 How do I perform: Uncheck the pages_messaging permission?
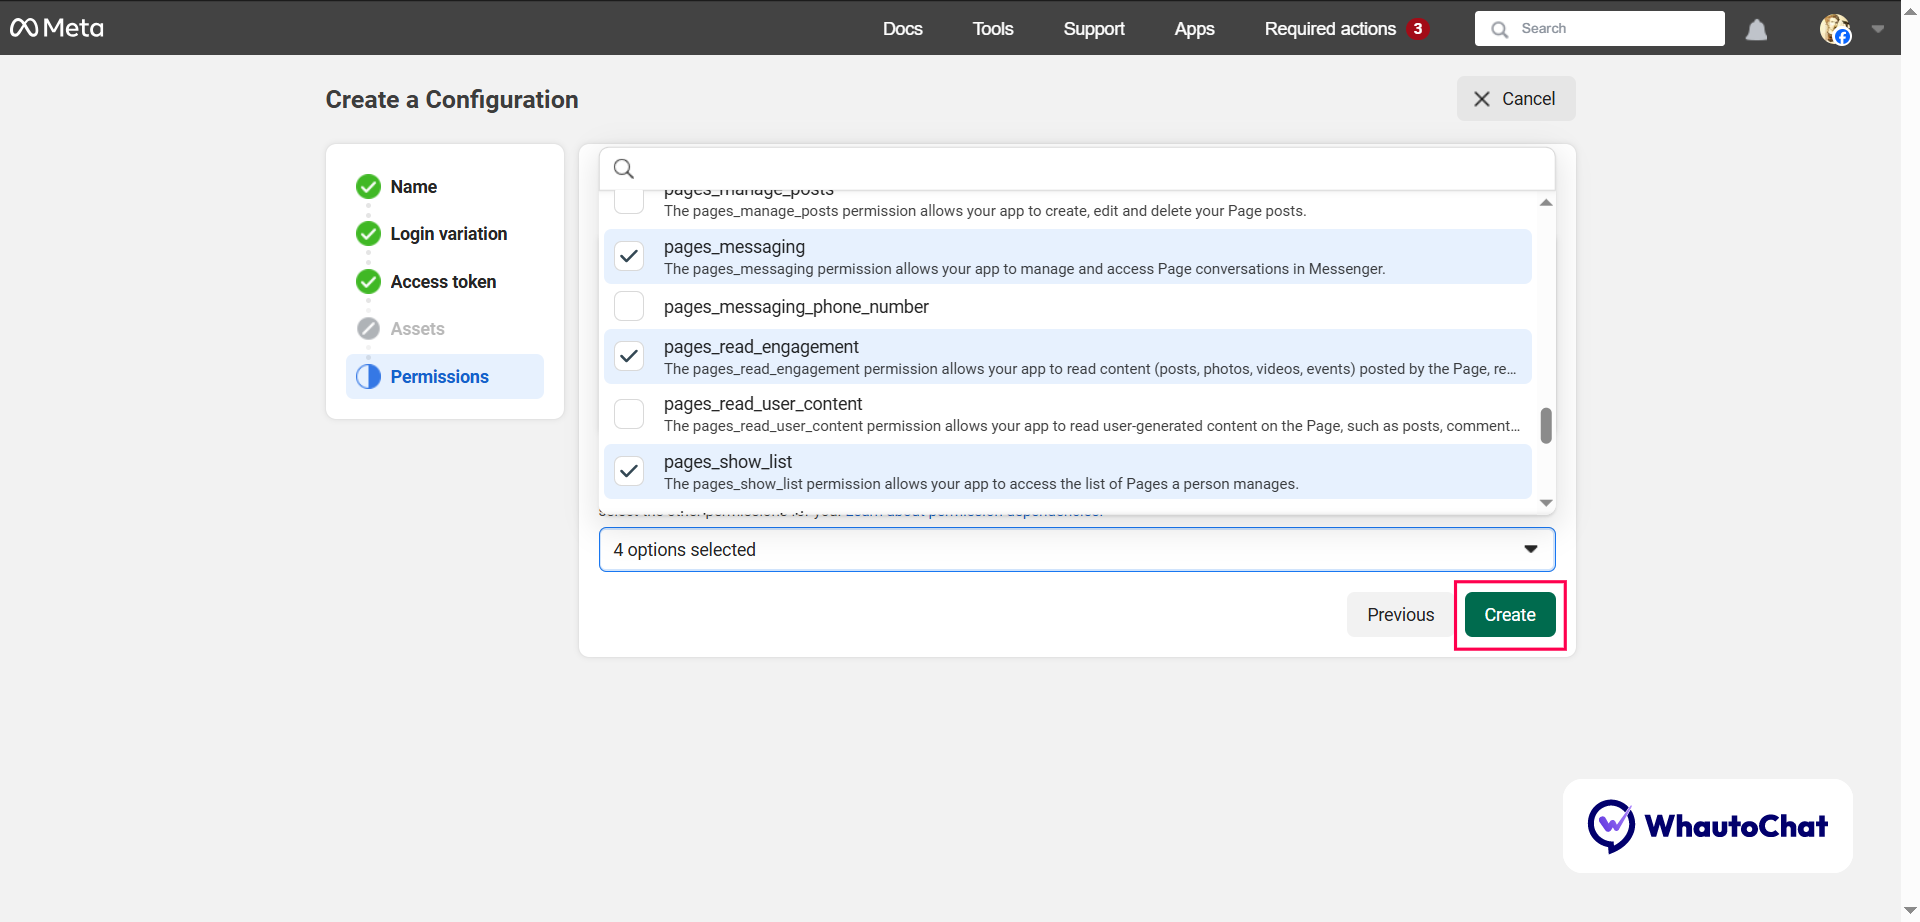[x=629, y=257]
